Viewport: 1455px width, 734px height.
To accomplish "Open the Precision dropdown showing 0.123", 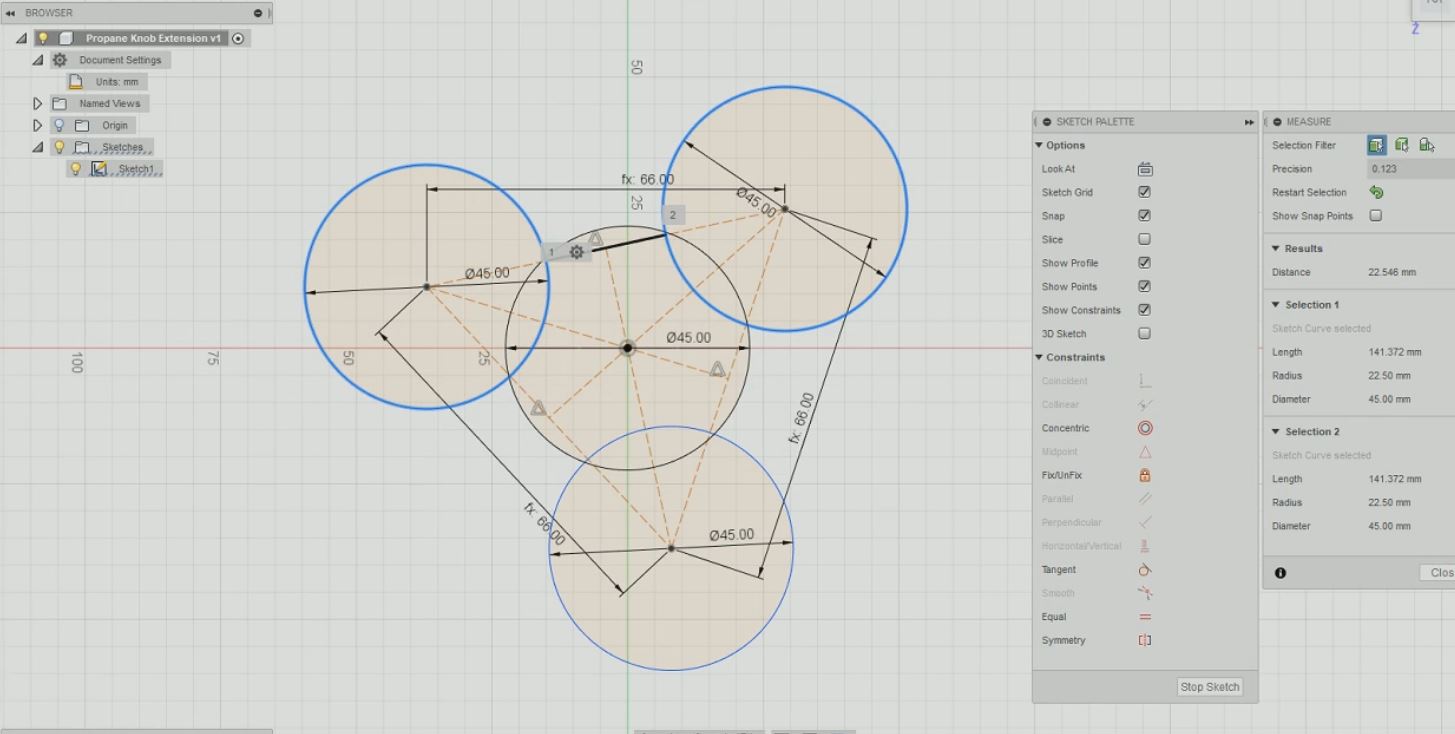I will click(x=1410, y=169).
